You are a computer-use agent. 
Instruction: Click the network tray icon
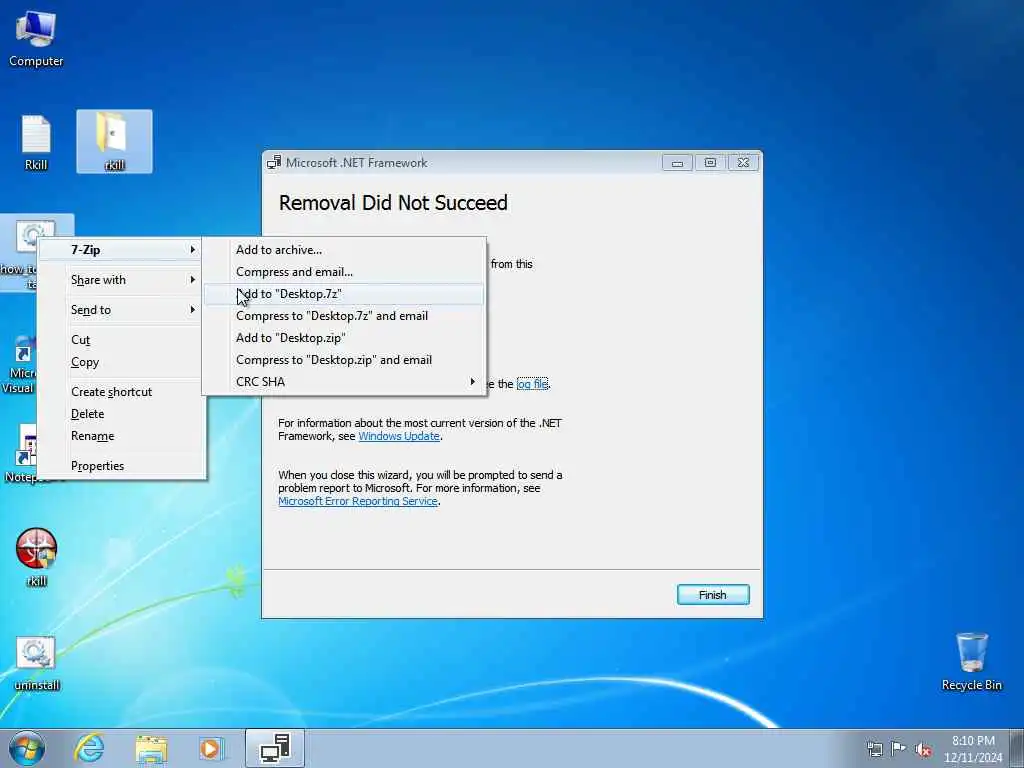click(x=874, y=749)
